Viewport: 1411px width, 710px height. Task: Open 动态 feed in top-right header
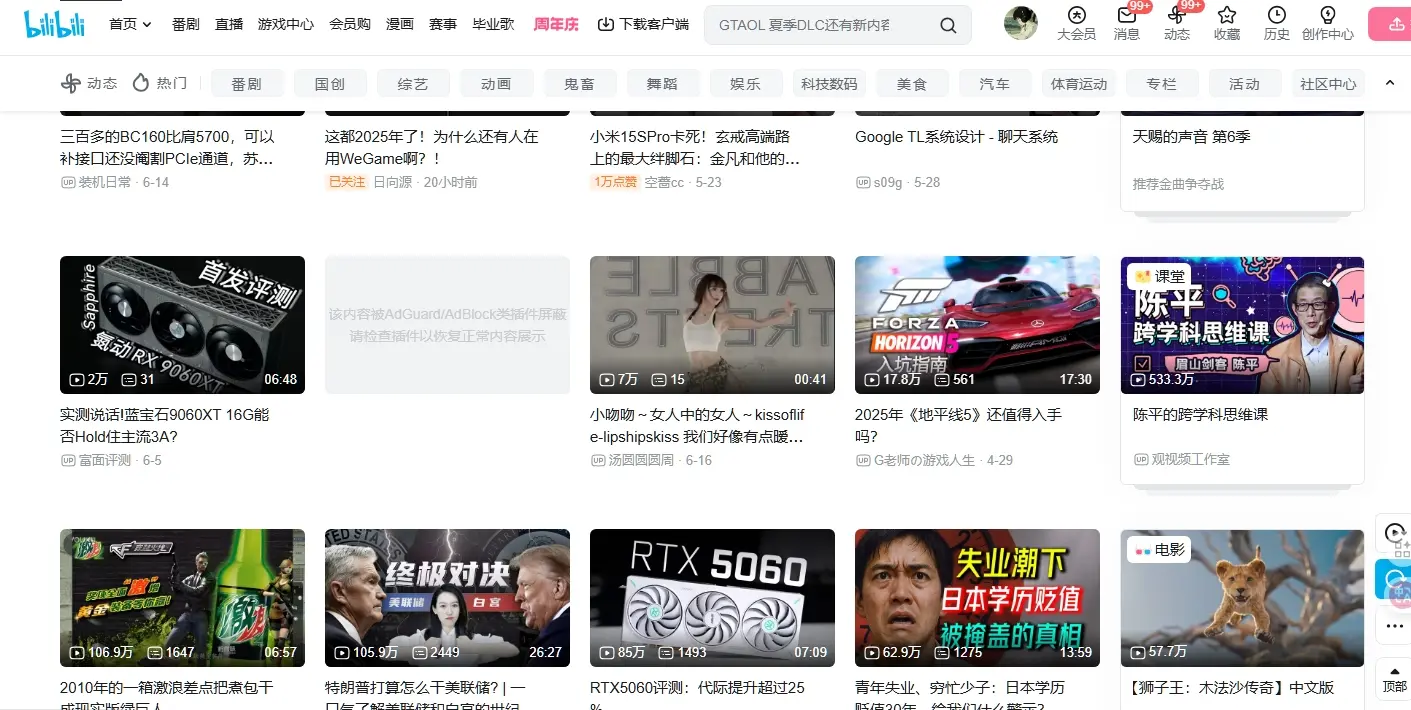(1177, 24)
